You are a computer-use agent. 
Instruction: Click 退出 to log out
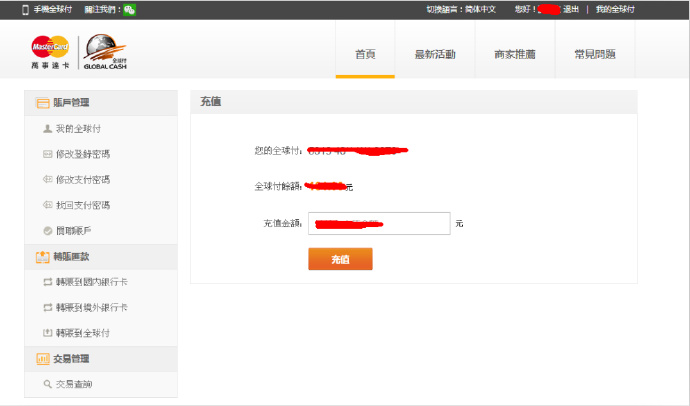(x=571, y=9)
